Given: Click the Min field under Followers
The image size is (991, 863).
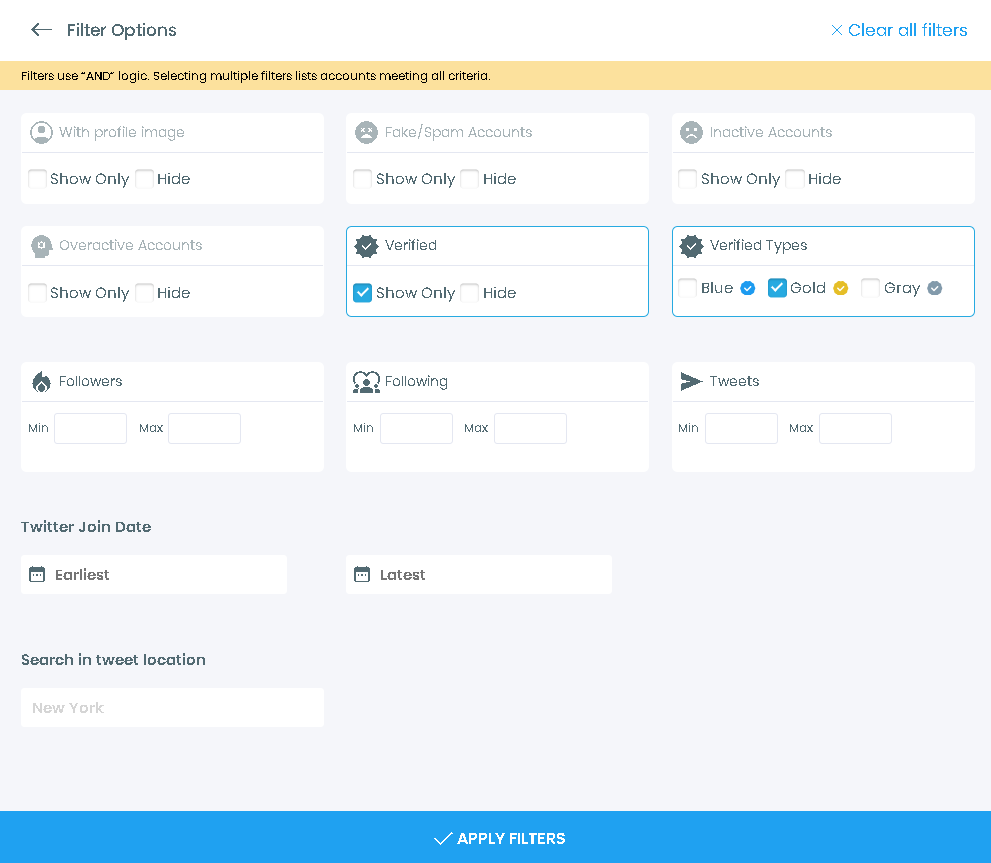Looking at the screenshot, I should [x=90, y=428].
